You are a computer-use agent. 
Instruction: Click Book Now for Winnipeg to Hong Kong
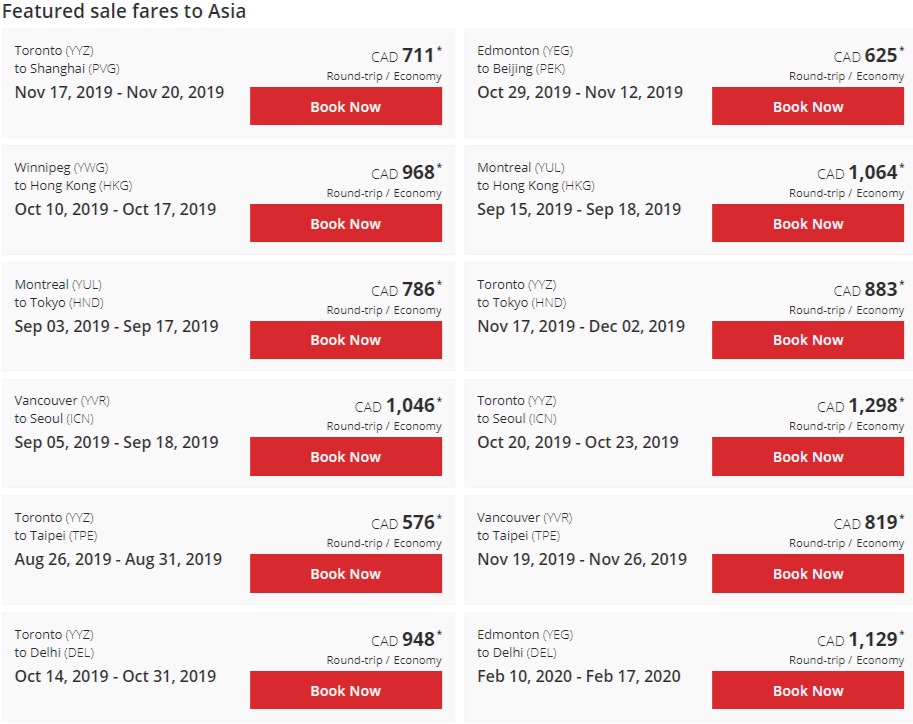[346, 223]
